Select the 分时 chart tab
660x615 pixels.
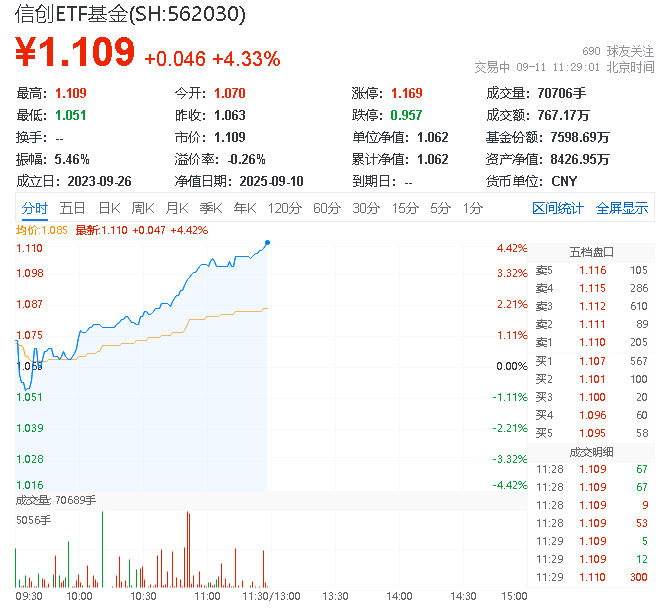[x=35, y=208]
